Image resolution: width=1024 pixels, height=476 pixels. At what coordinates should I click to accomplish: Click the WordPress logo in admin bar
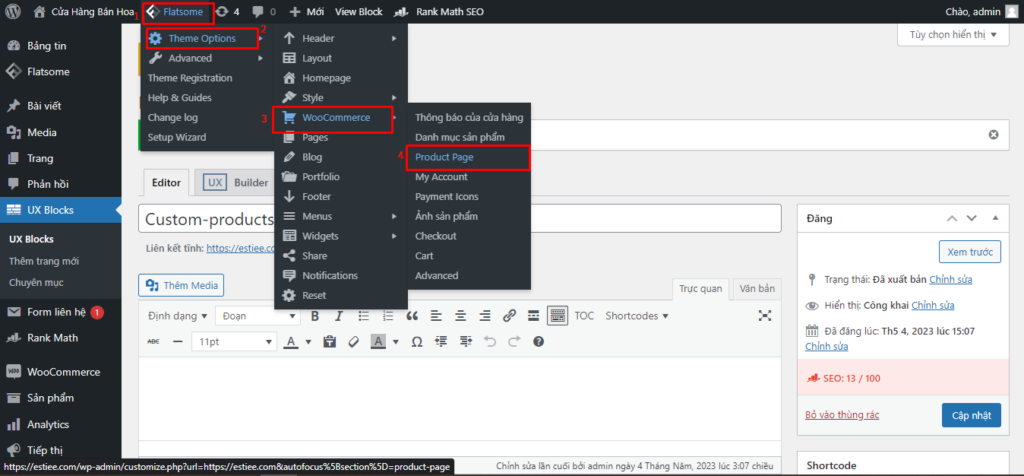[13, 12]
